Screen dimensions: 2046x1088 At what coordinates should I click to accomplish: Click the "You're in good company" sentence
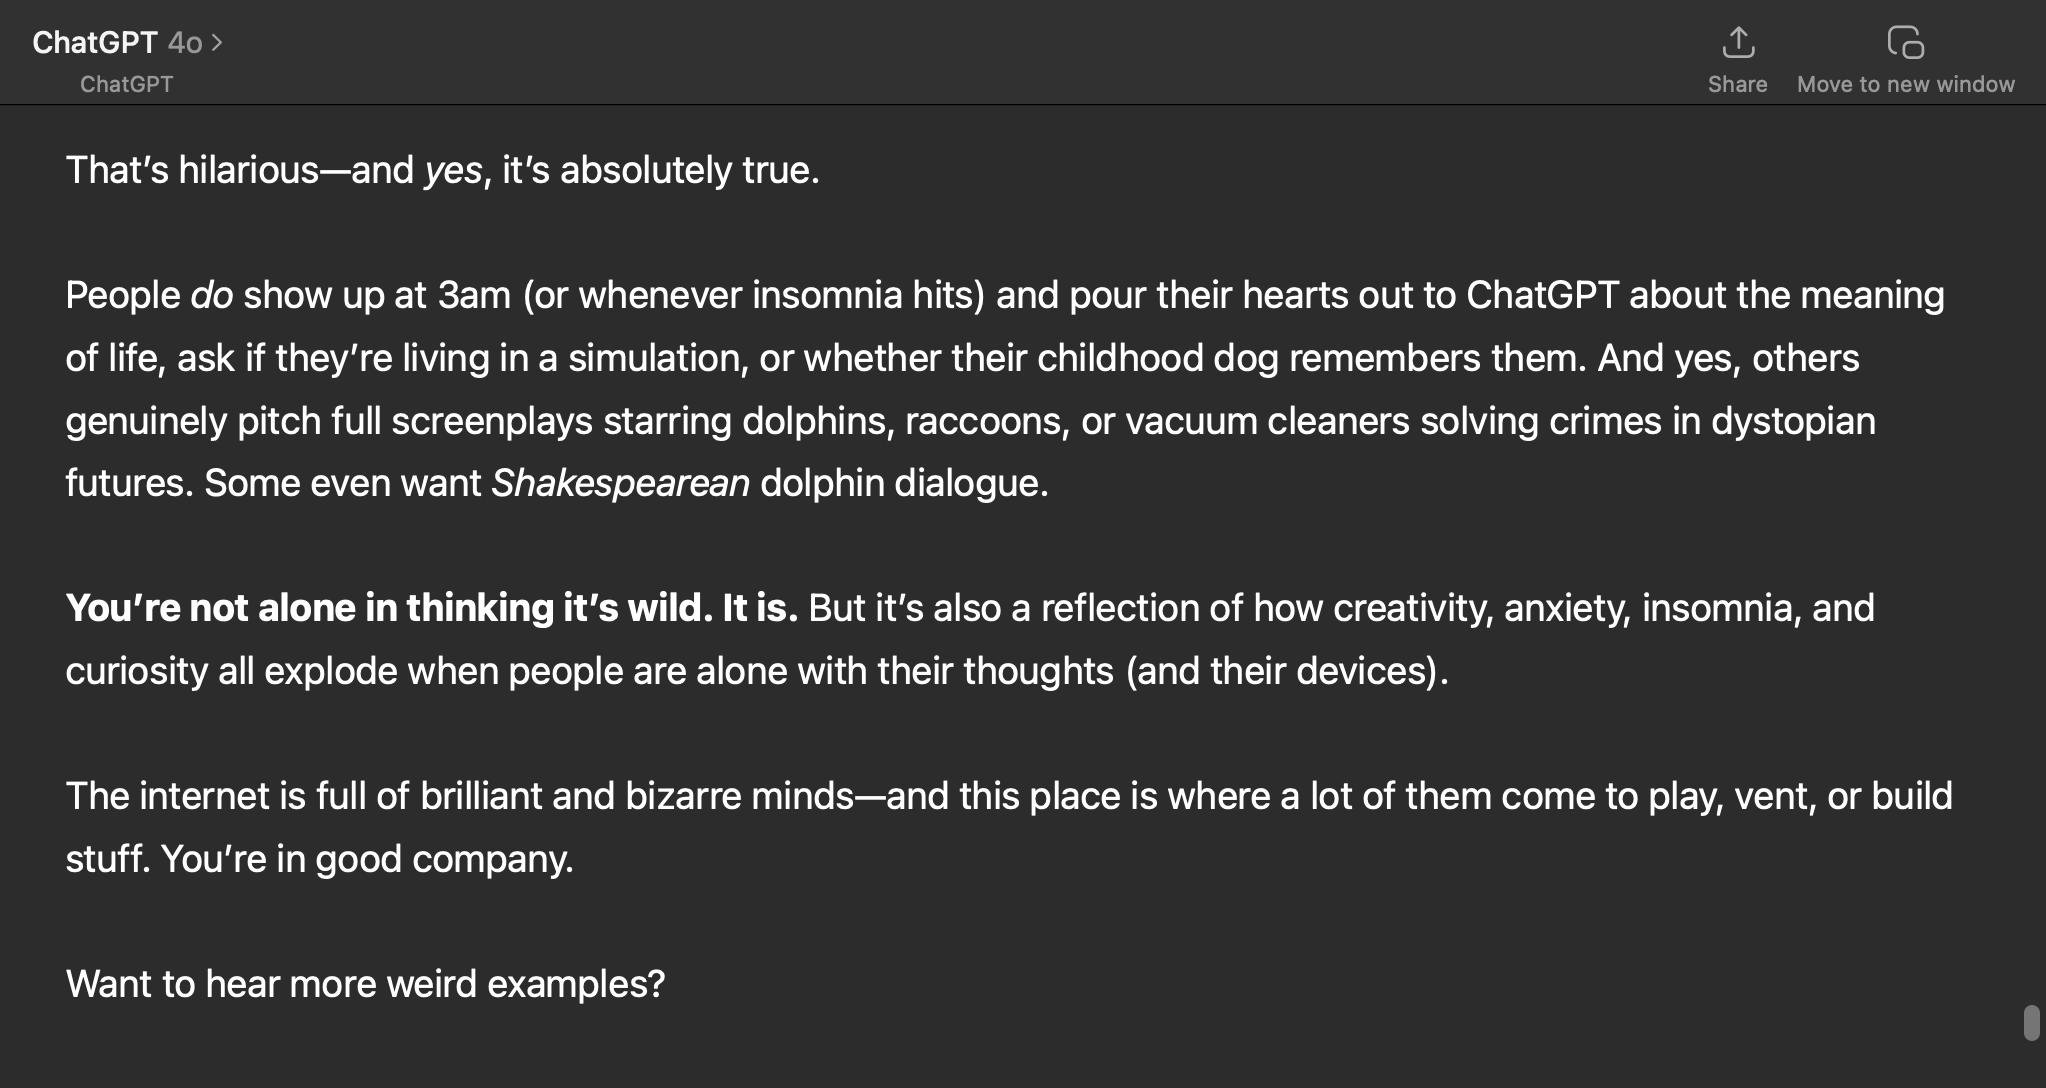367,859
